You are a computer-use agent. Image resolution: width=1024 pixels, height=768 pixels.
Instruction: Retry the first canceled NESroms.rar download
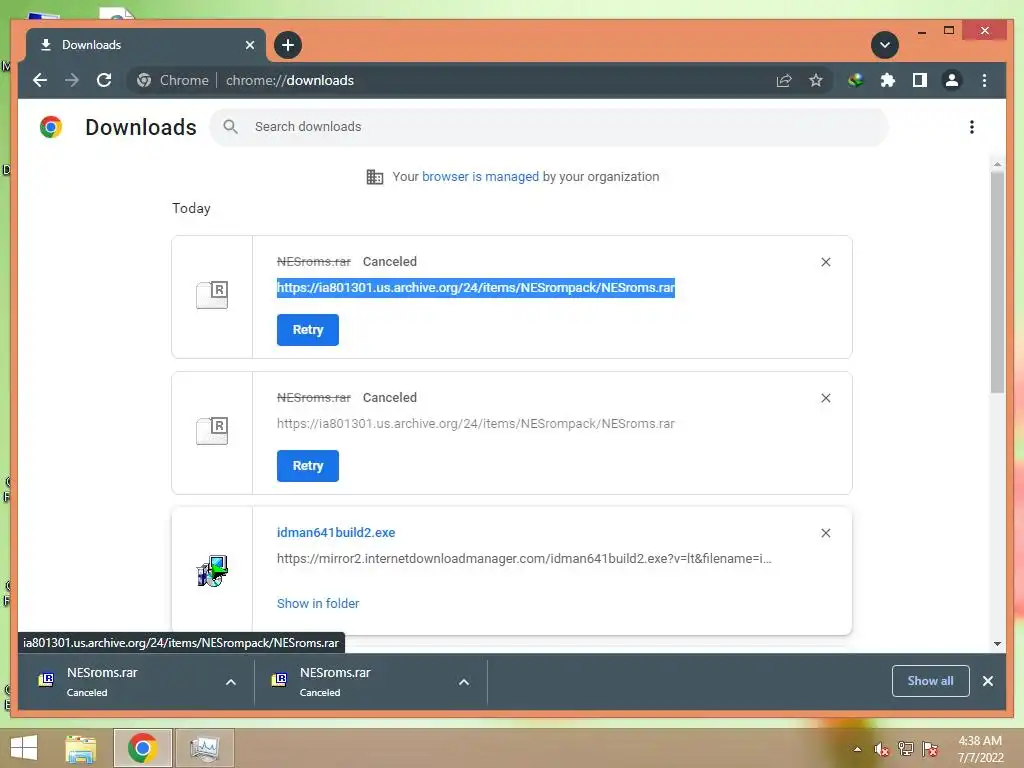(x=308, y=330)
